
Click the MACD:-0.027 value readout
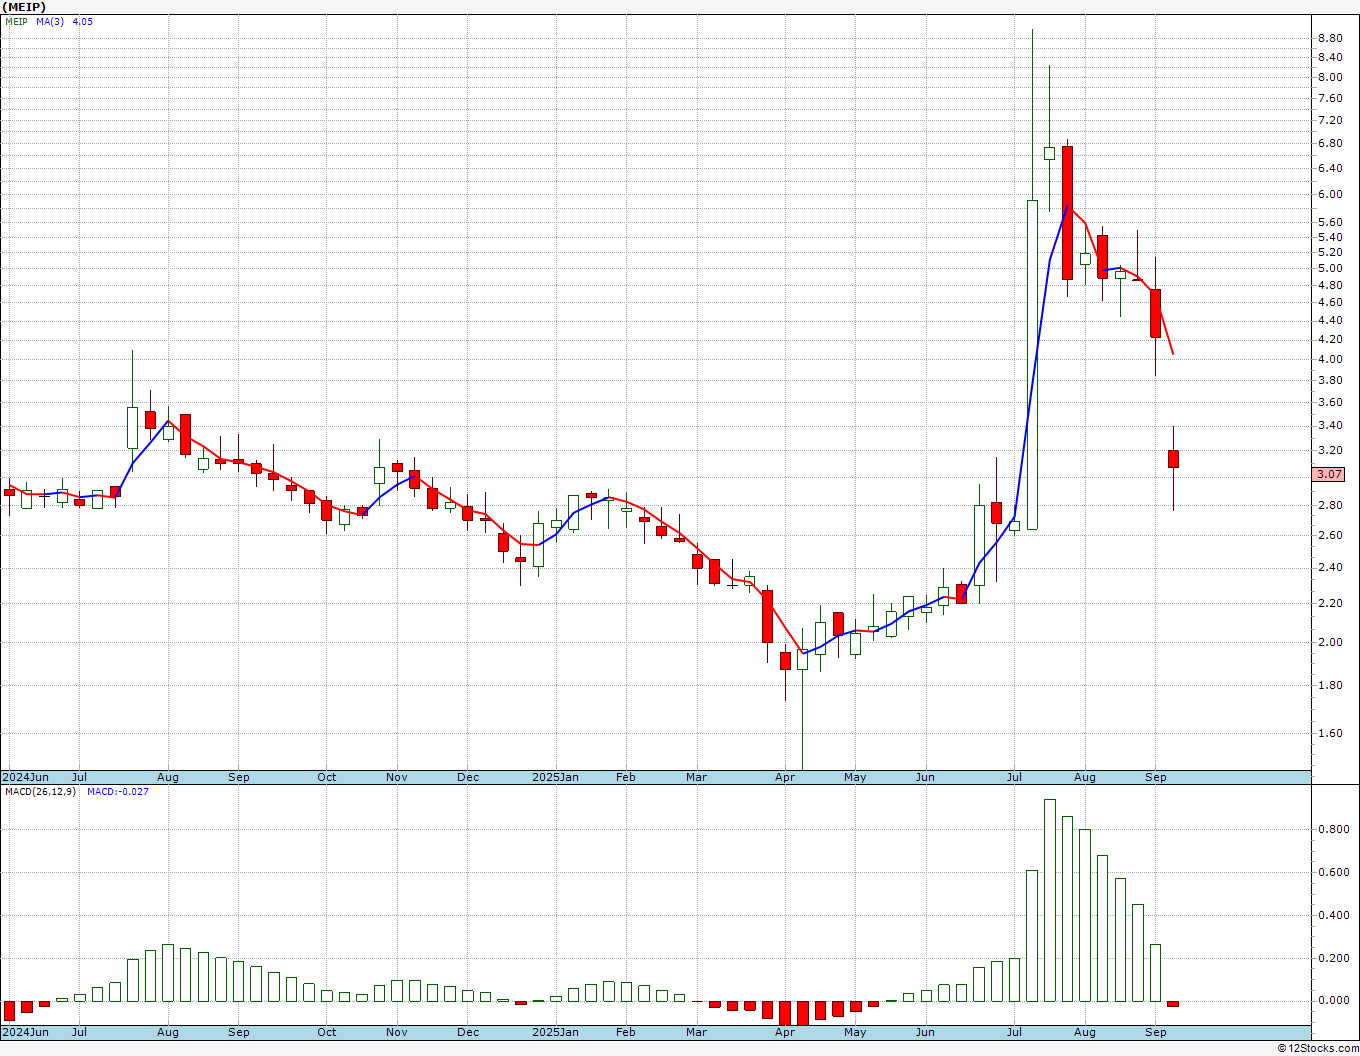(117, 792)
